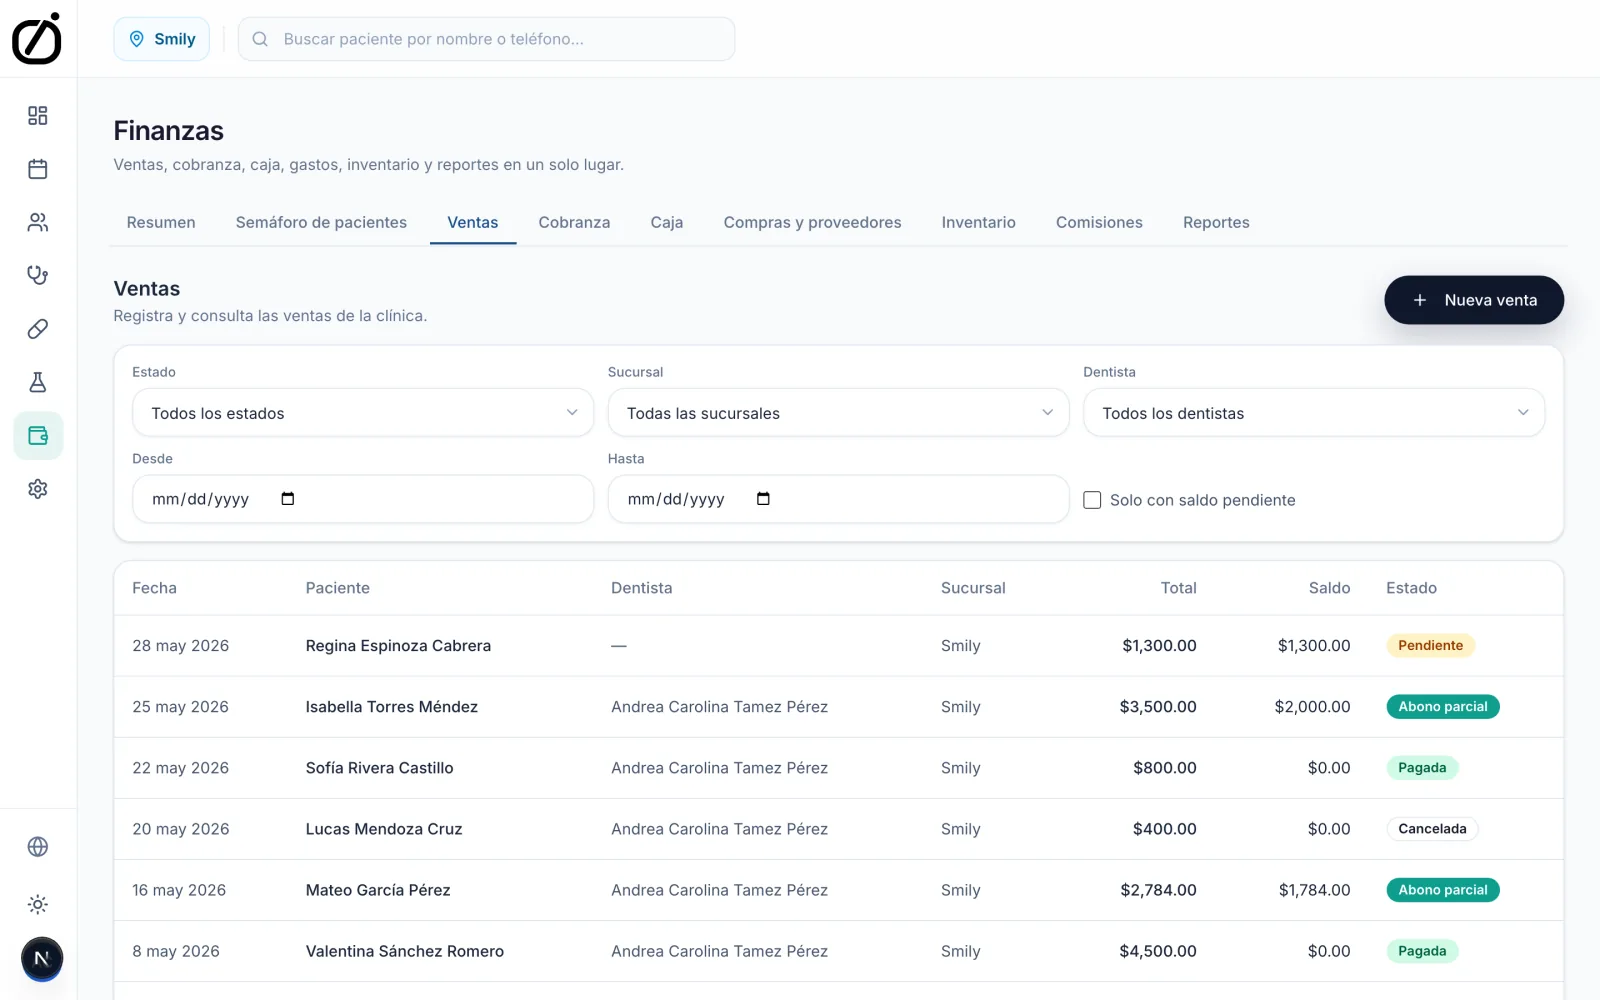This screenshot has height=1000, width=1600.
Task: Click the globe language icon
Action: click(38, 847)
